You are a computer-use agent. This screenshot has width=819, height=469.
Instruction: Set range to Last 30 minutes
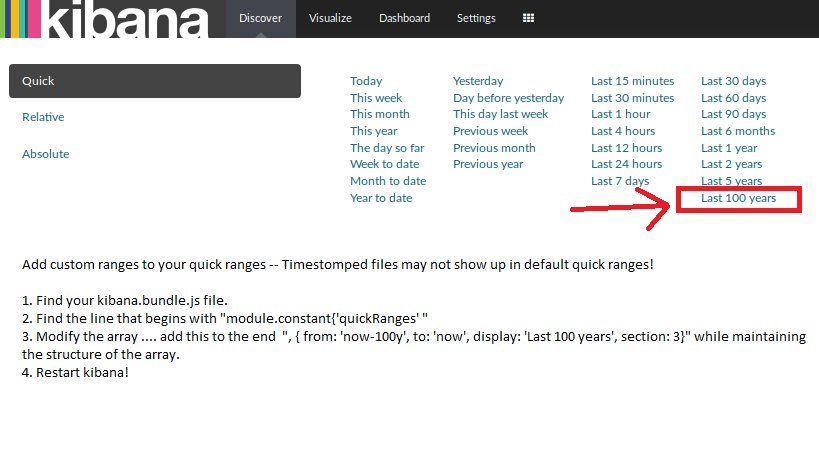point(633,98)
